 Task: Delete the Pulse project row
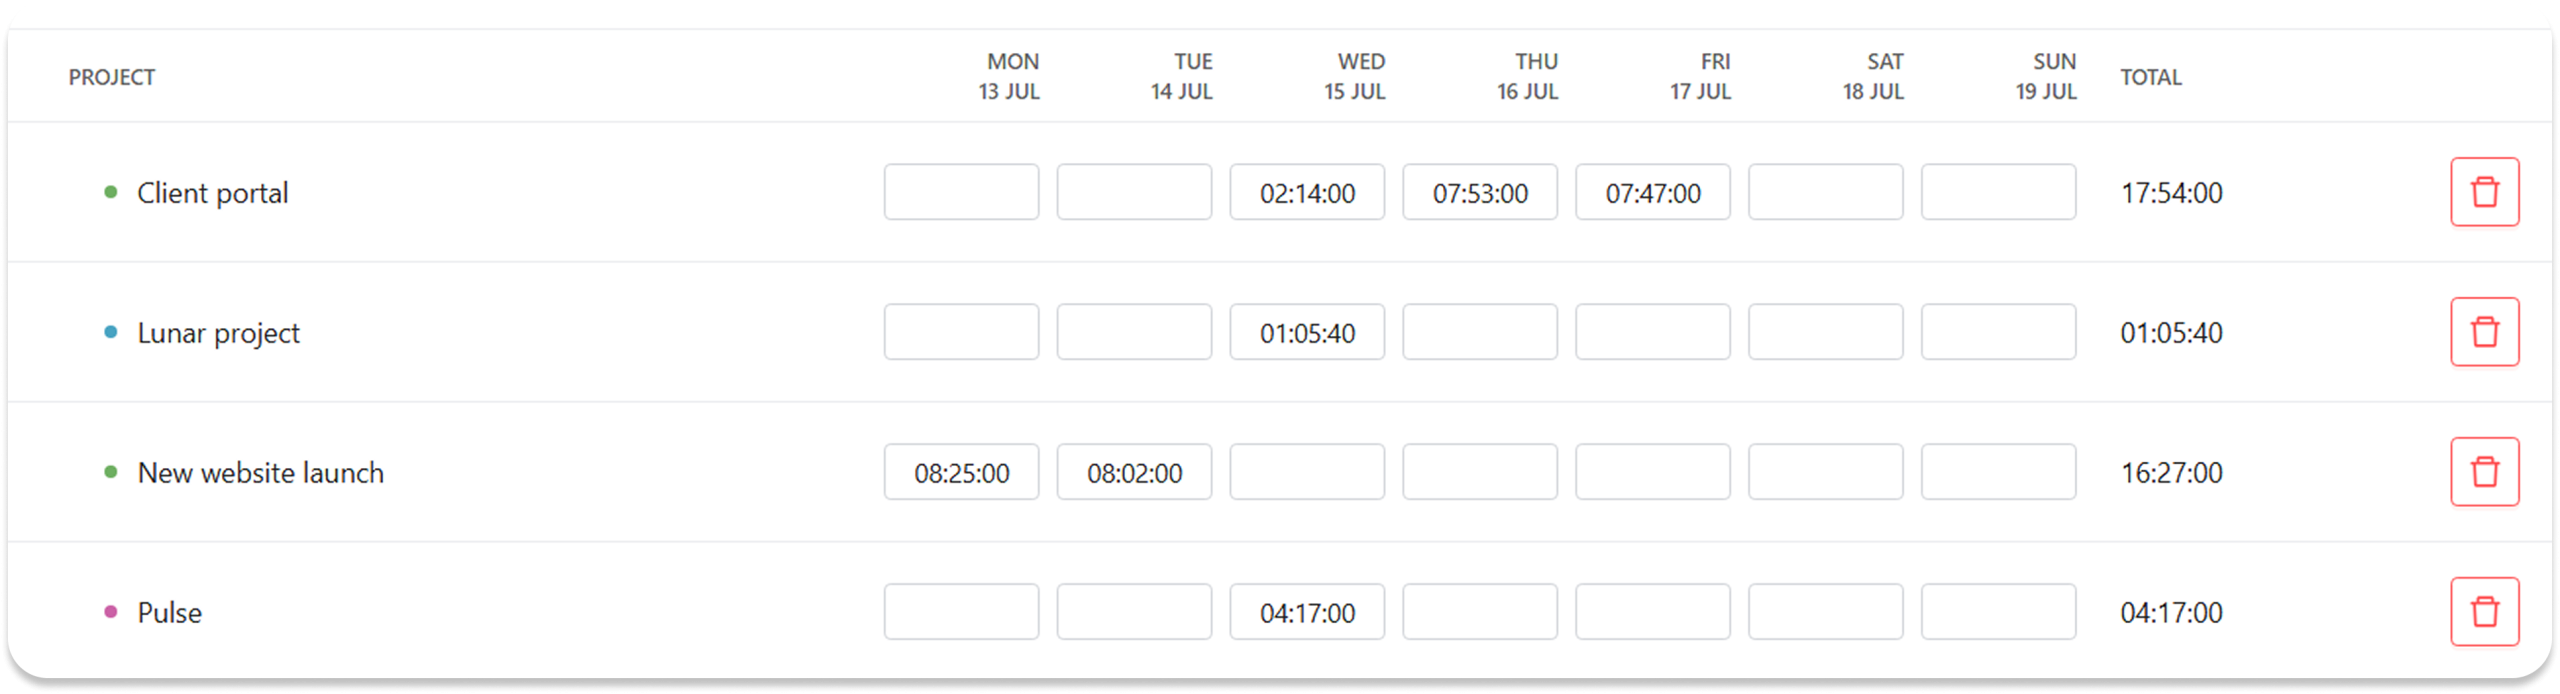[2484, 612]
